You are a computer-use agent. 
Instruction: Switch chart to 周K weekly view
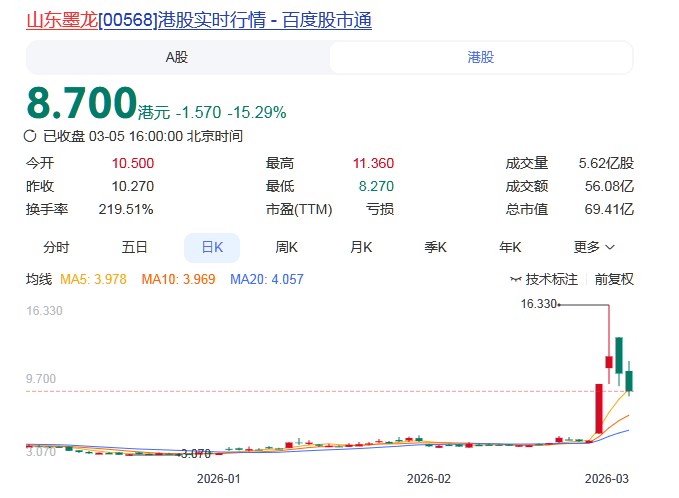coord(290,247)
